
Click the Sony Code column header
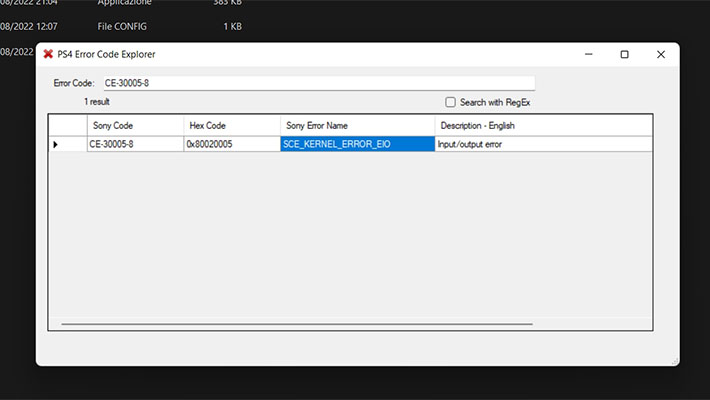coord(135,125)
